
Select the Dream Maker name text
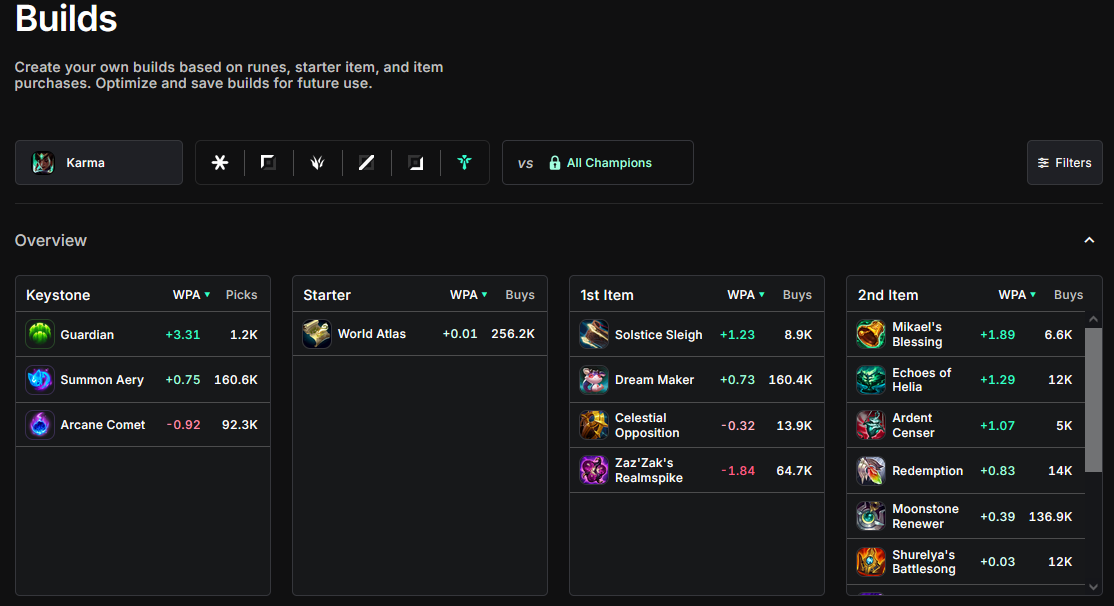point(654,380)
